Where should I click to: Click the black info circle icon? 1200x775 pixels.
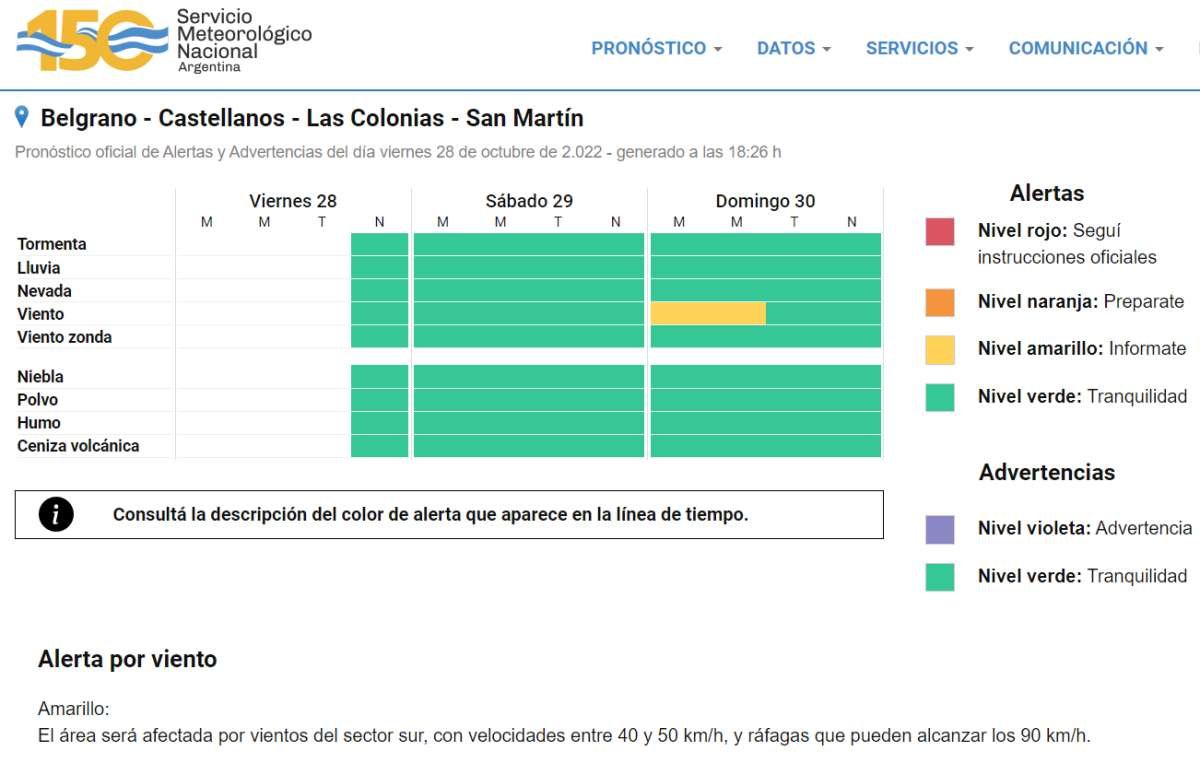(56, 515)
